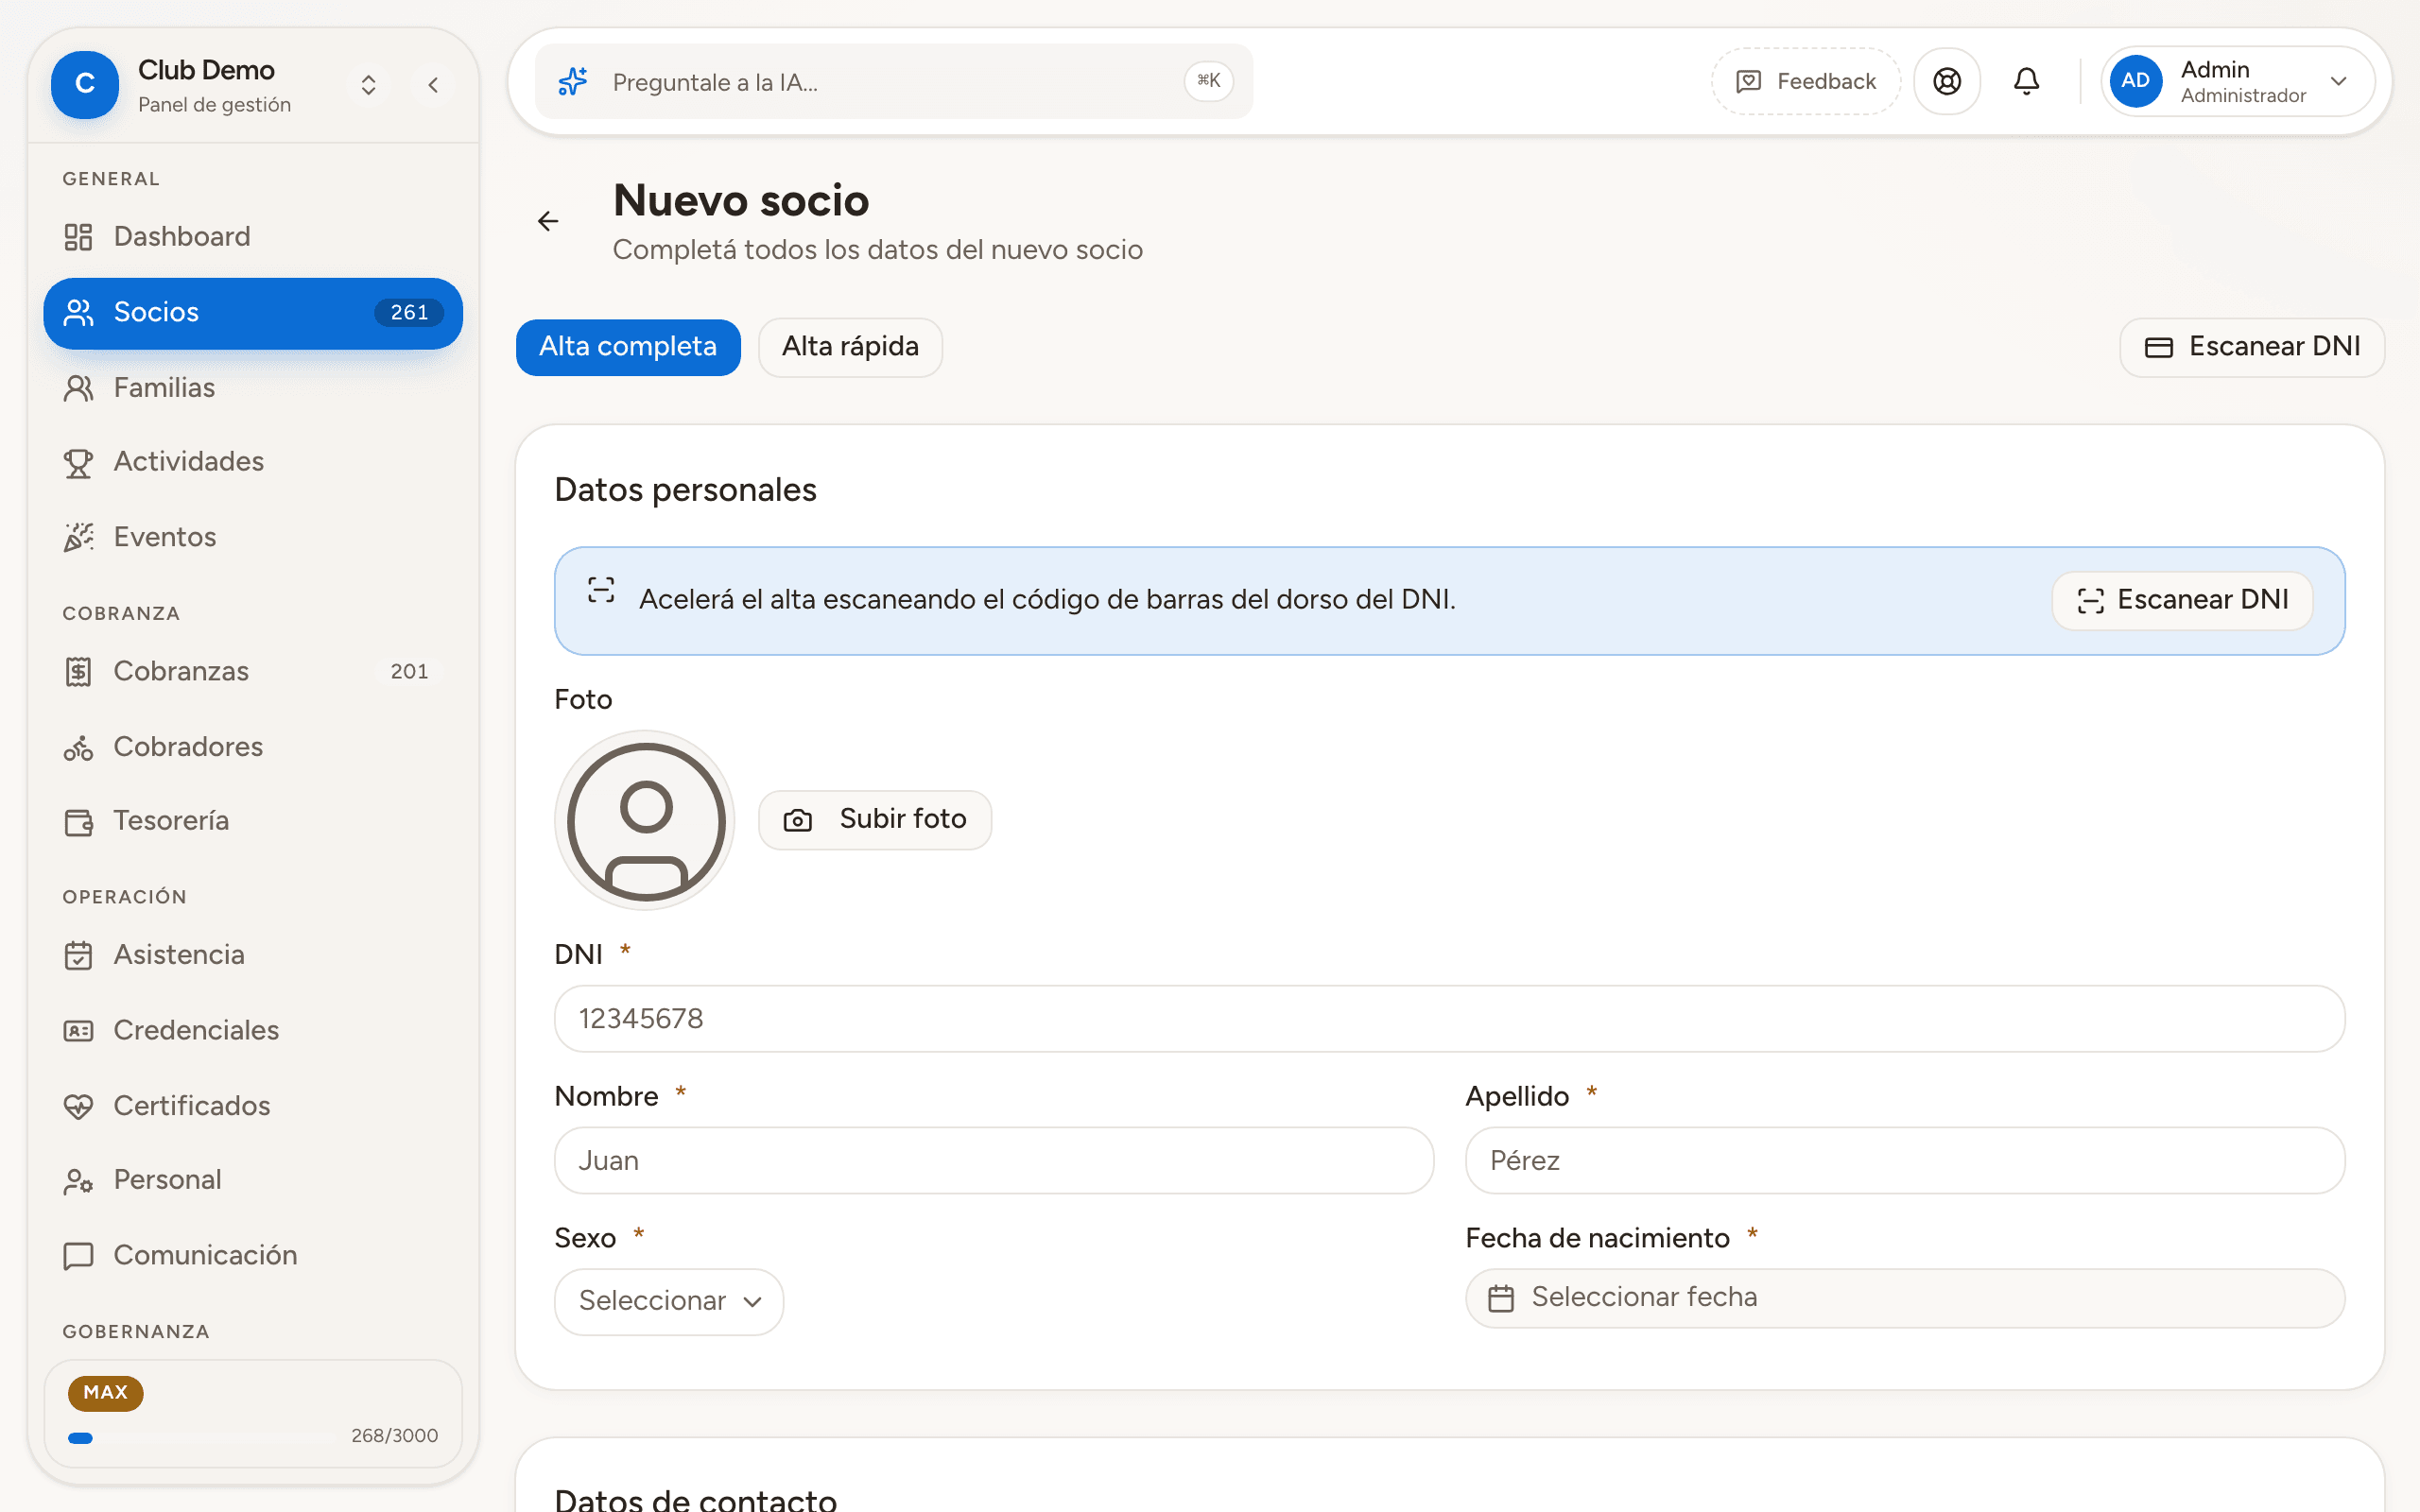Click the 'Datos personales' heading
2420x1512 pixels.
tap(685, 490)
